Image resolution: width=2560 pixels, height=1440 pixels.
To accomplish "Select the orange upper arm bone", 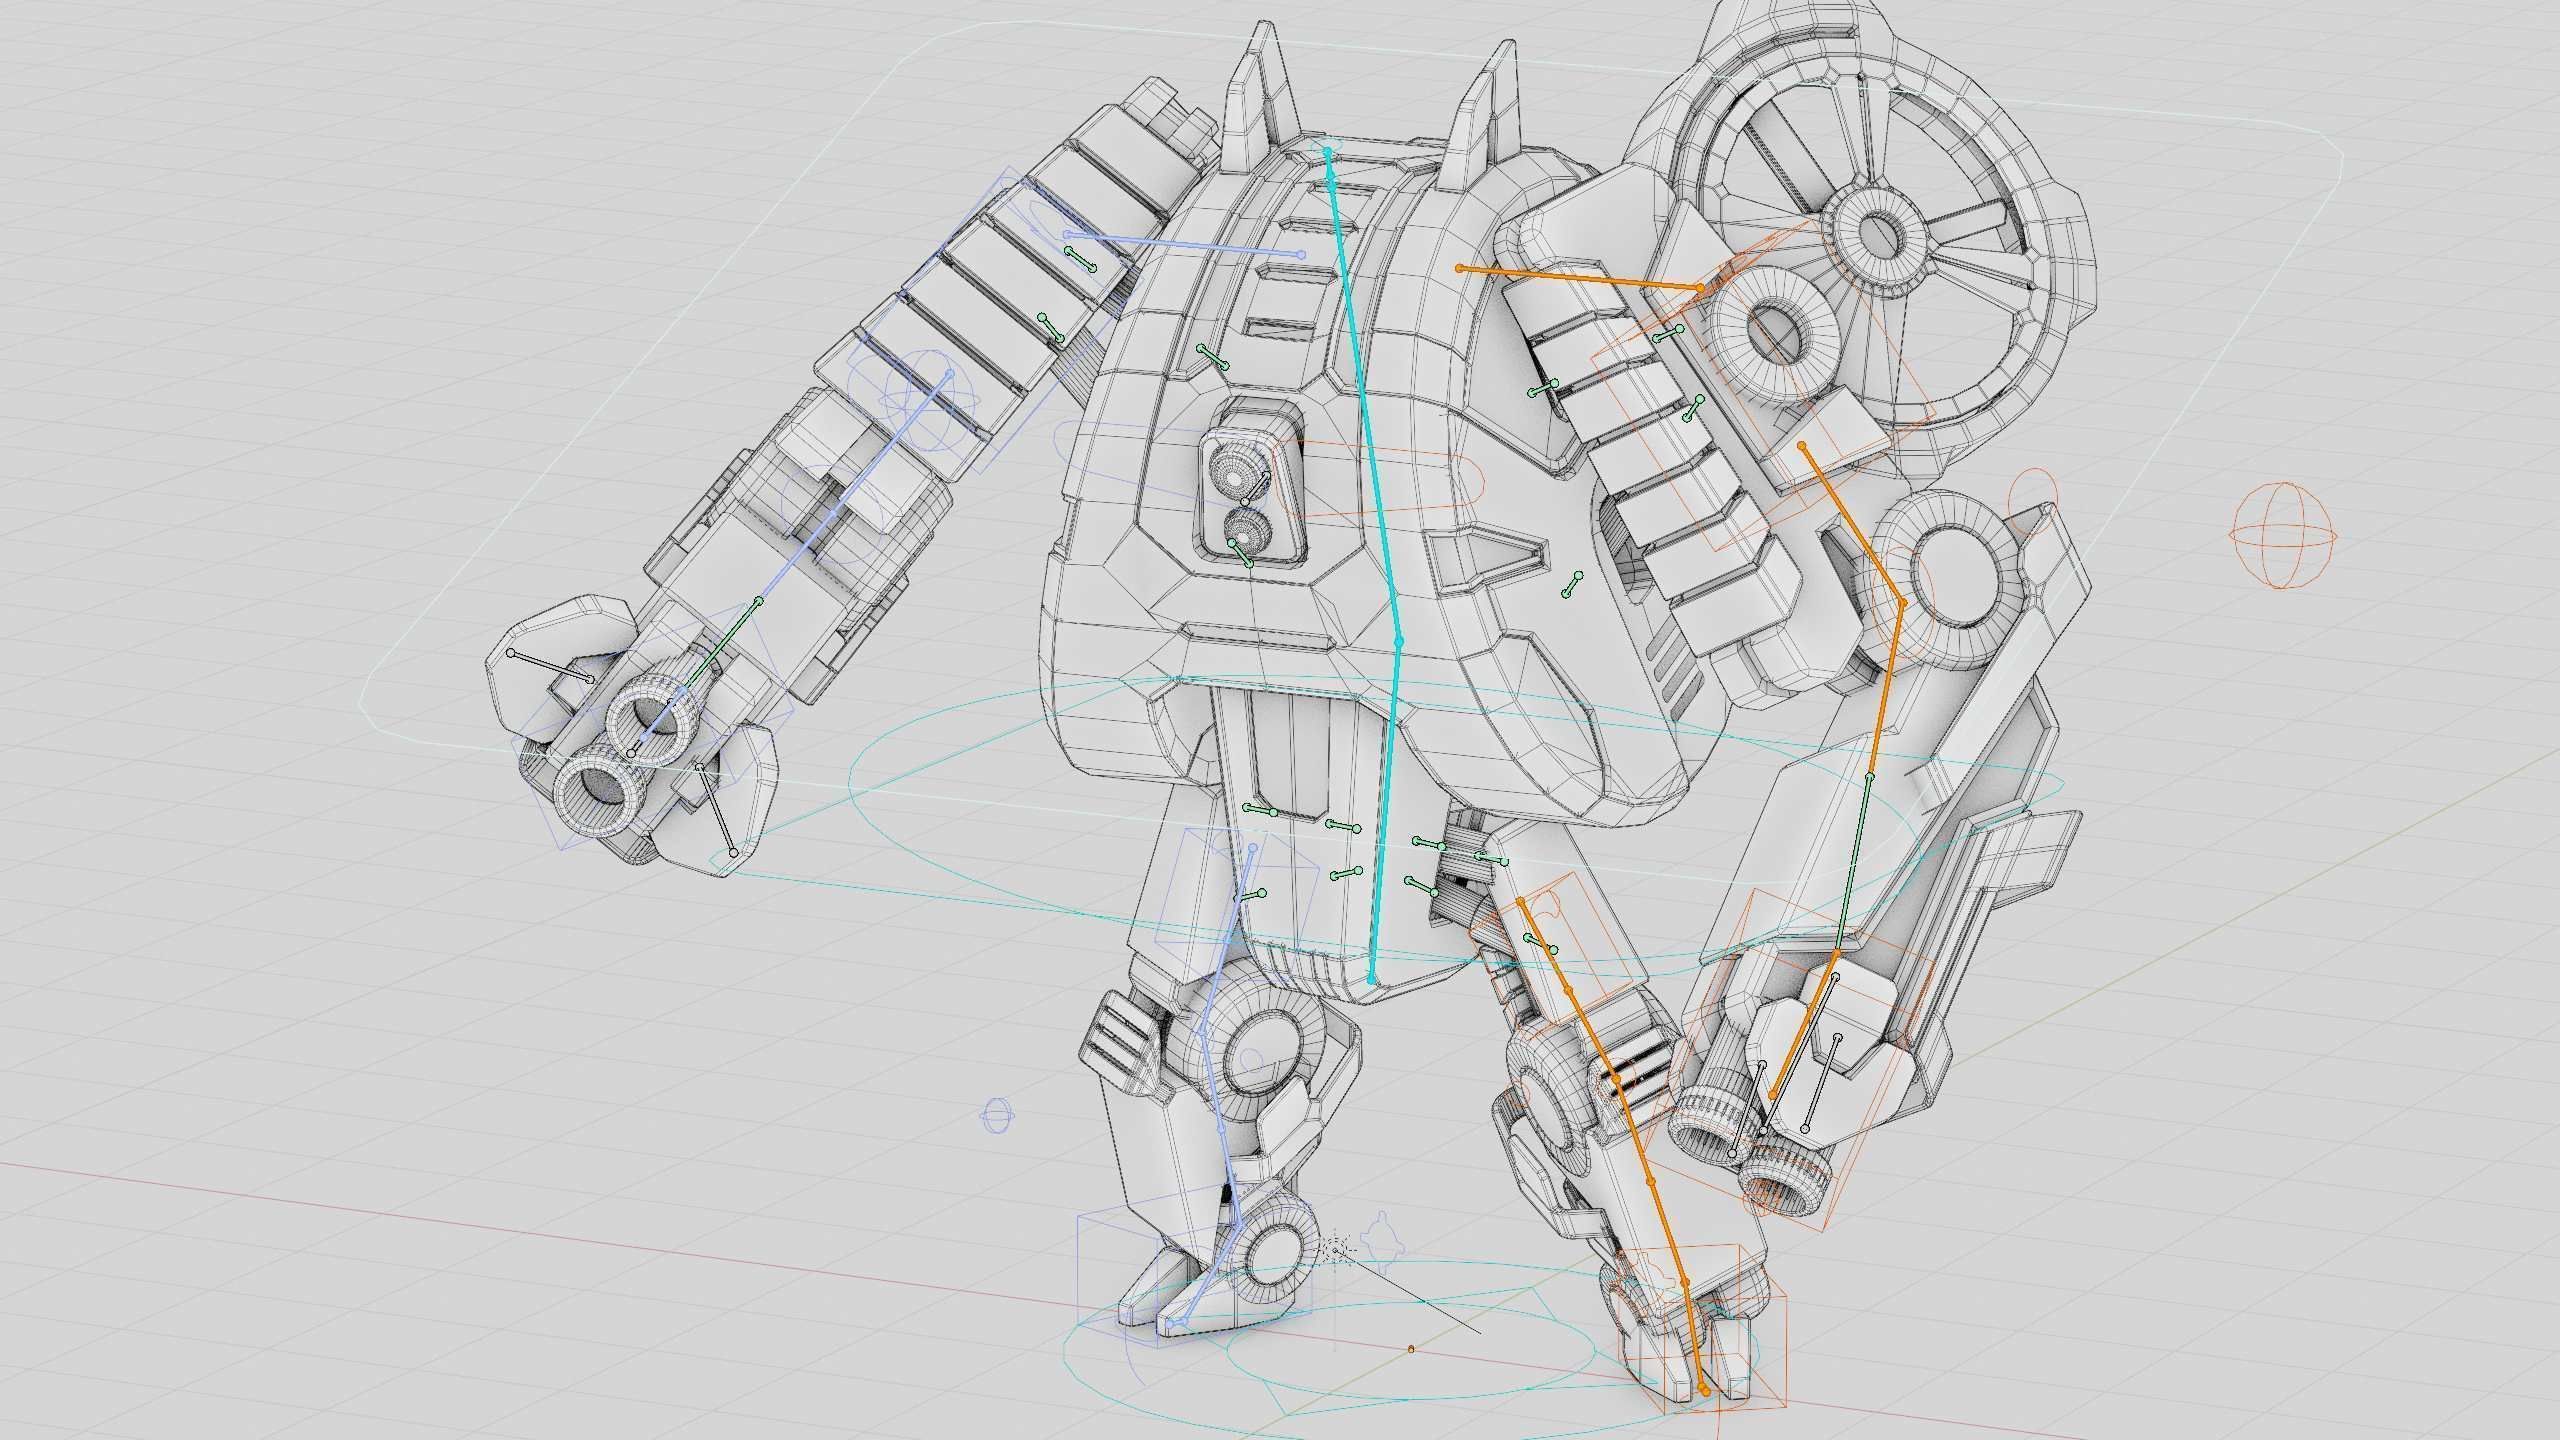I will (x=1852, y=524).
